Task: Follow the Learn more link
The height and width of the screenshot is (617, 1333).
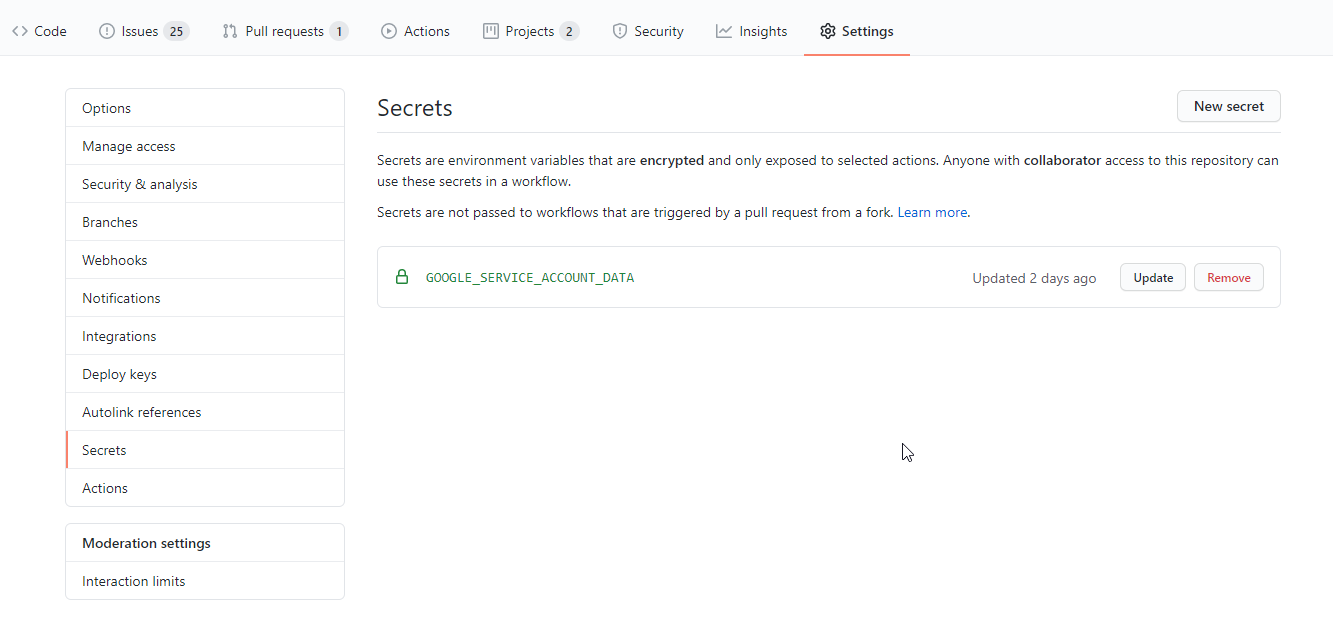Action: [x=932, y=212]
